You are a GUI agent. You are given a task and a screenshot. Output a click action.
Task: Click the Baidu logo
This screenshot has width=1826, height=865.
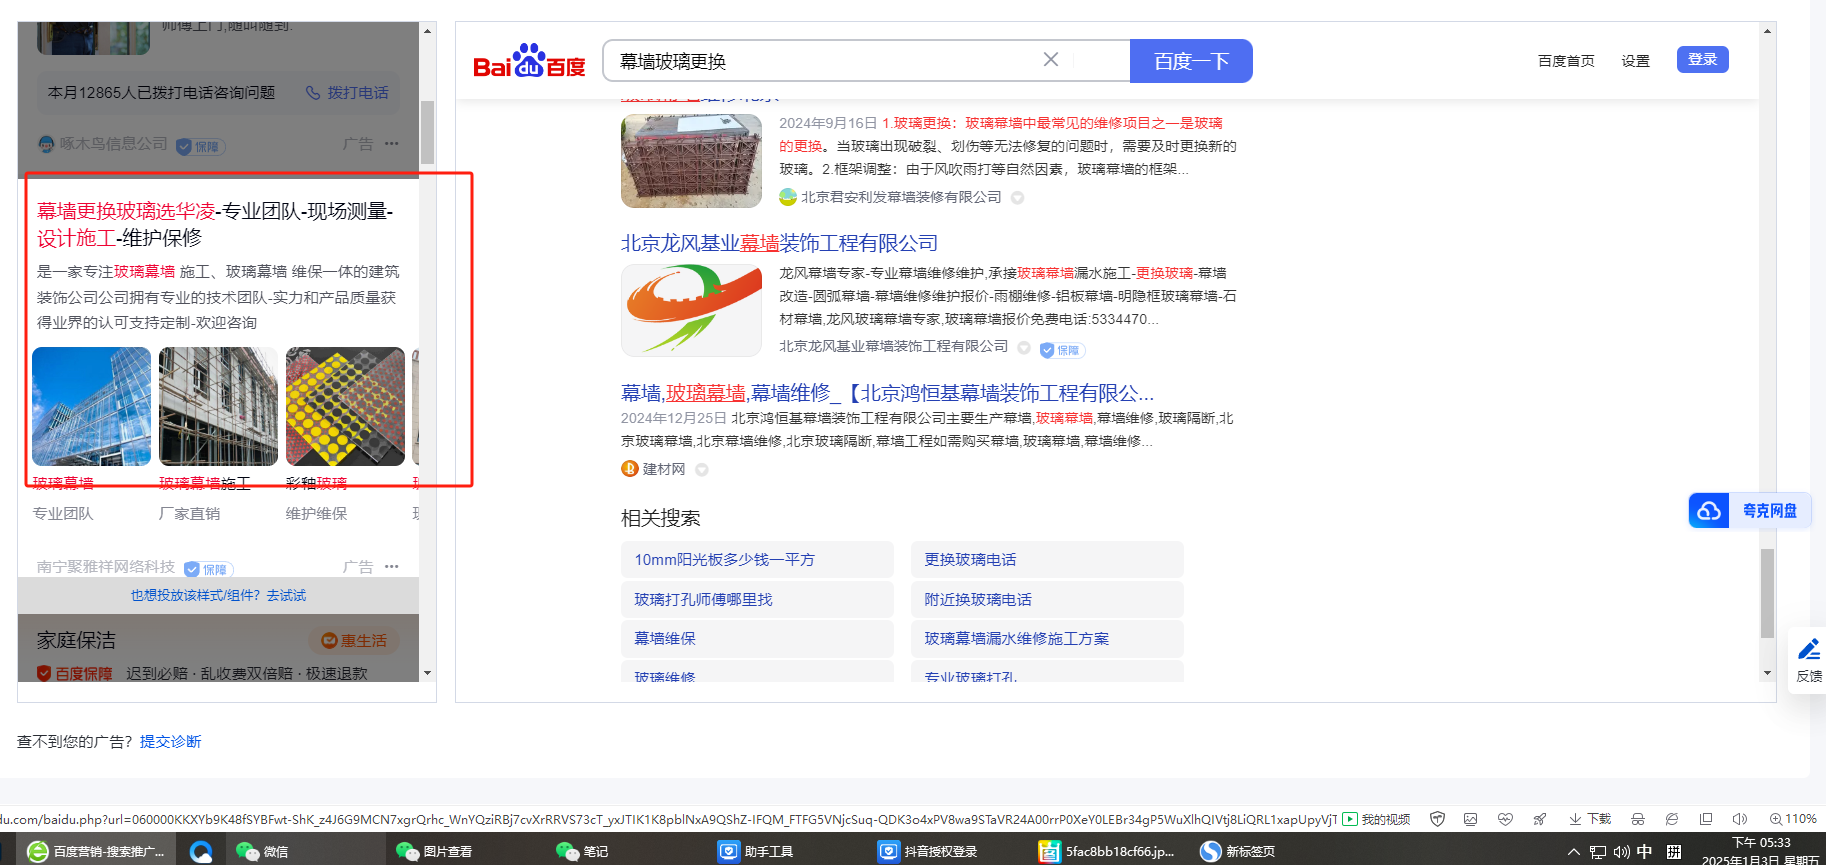click(529, 61)
